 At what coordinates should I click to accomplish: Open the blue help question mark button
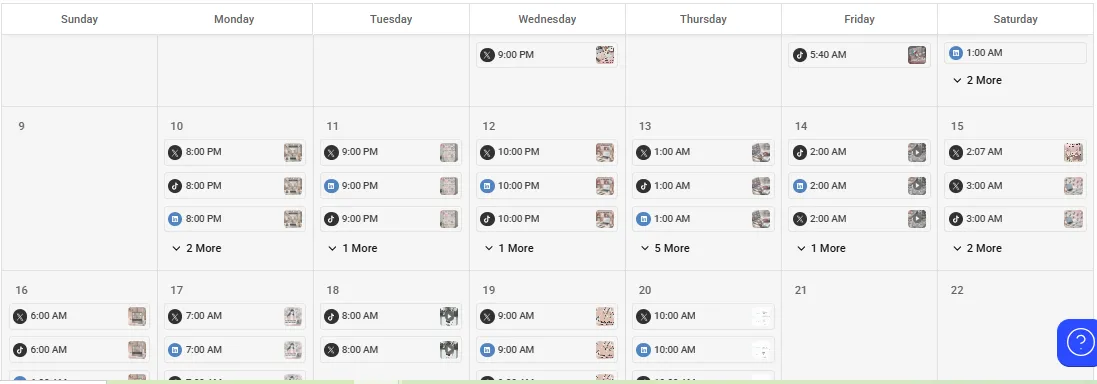pyautogui.click(x=1078, y=343)
